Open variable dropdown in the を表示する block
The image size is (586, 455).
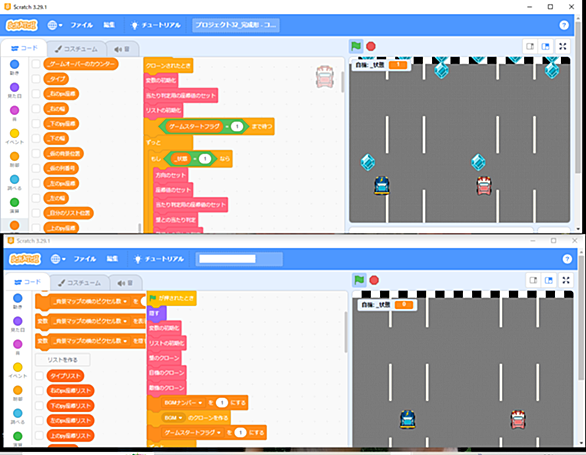click(x=90, y=321)
